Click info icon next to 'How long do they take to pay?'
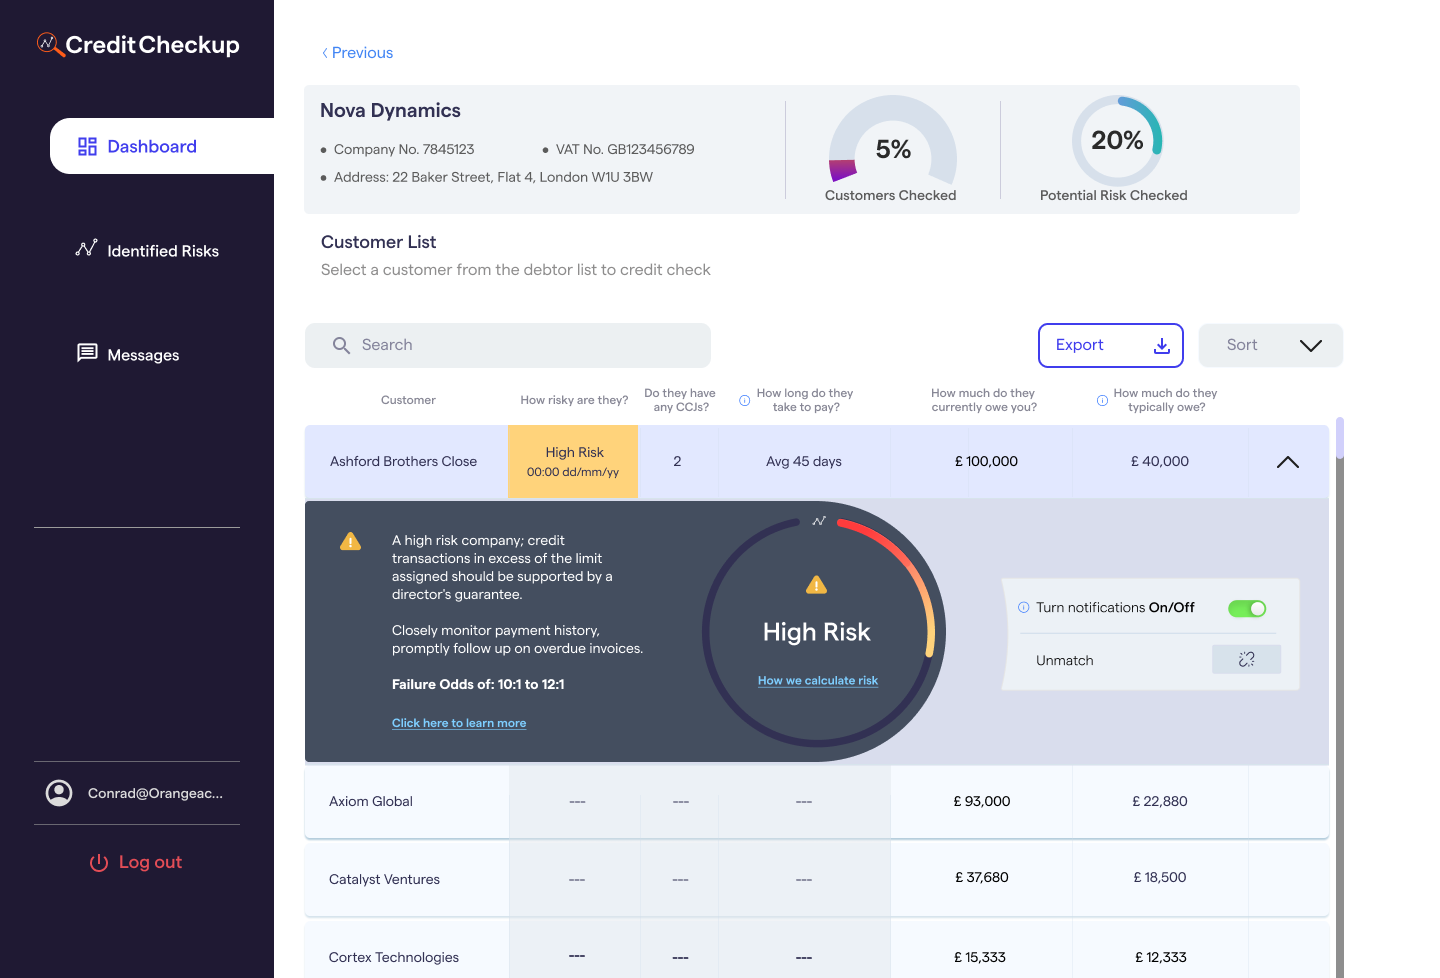 point(744,400)
